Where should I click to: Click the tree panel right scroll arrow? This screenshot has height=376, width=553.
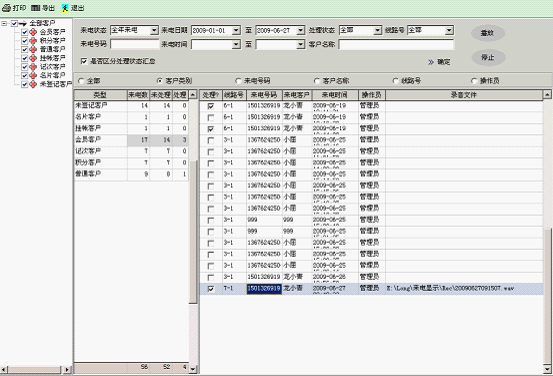pos(67,370)
